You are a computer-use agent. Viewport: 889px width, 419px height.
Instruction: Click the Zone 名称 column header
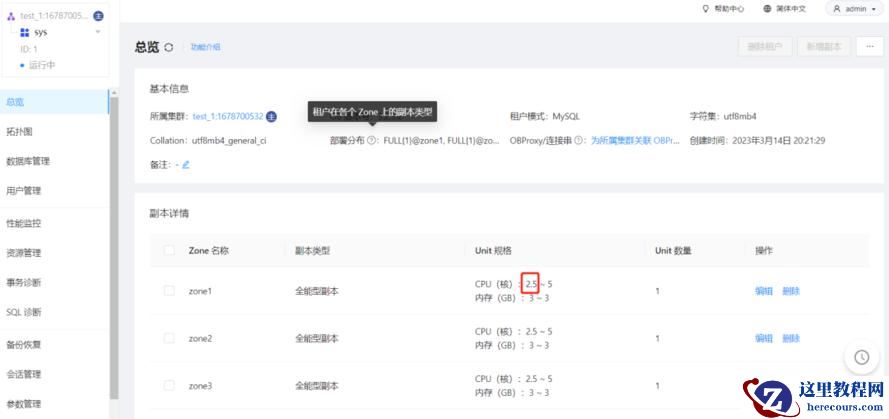pos(209,251)
